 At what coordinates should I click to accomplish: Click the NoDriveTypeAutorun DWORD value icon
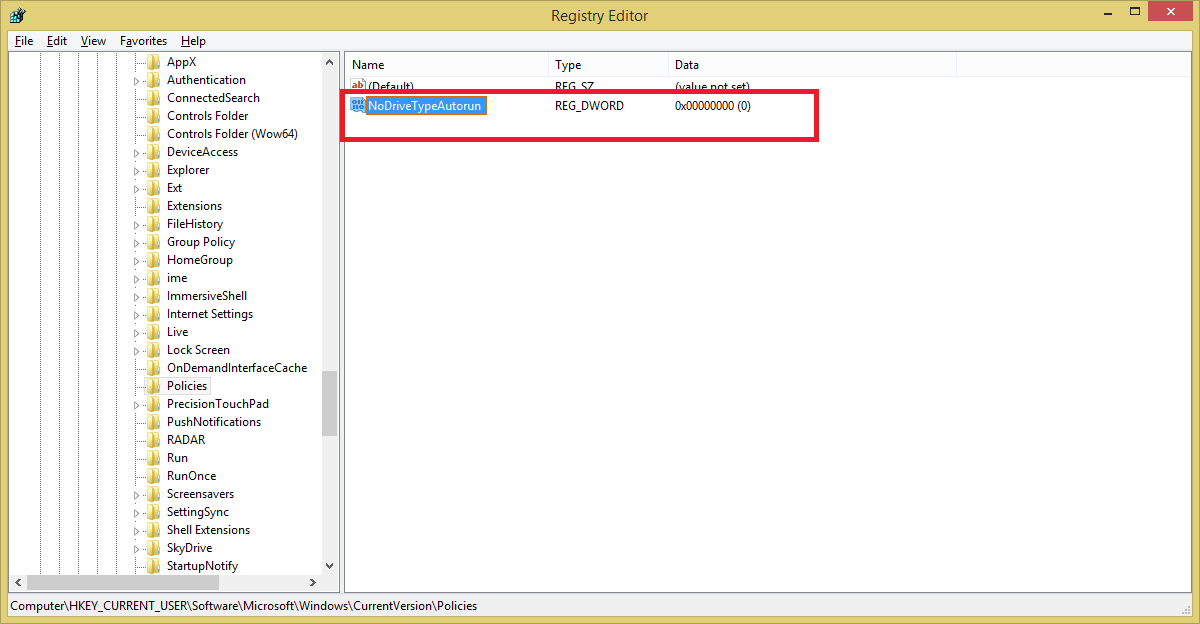tap(358, 106)
